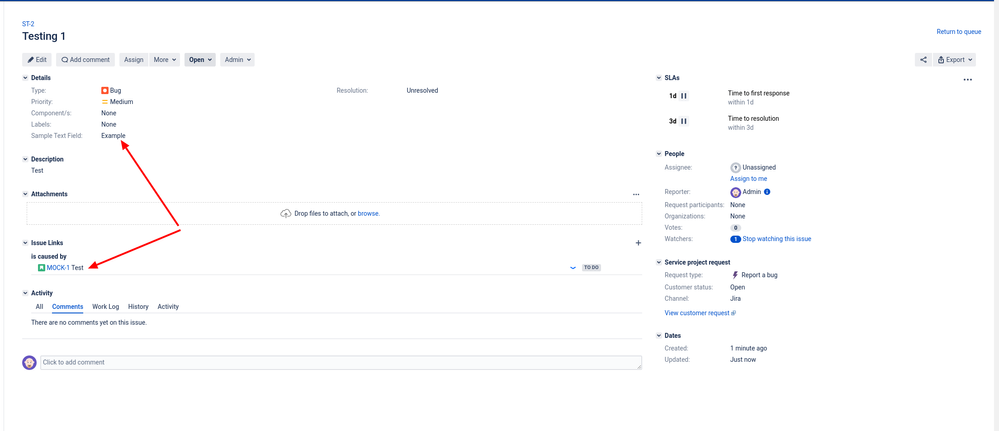Click the Unresolved resolution value
This screenshot has width=999, height=431.
point(422,91)
